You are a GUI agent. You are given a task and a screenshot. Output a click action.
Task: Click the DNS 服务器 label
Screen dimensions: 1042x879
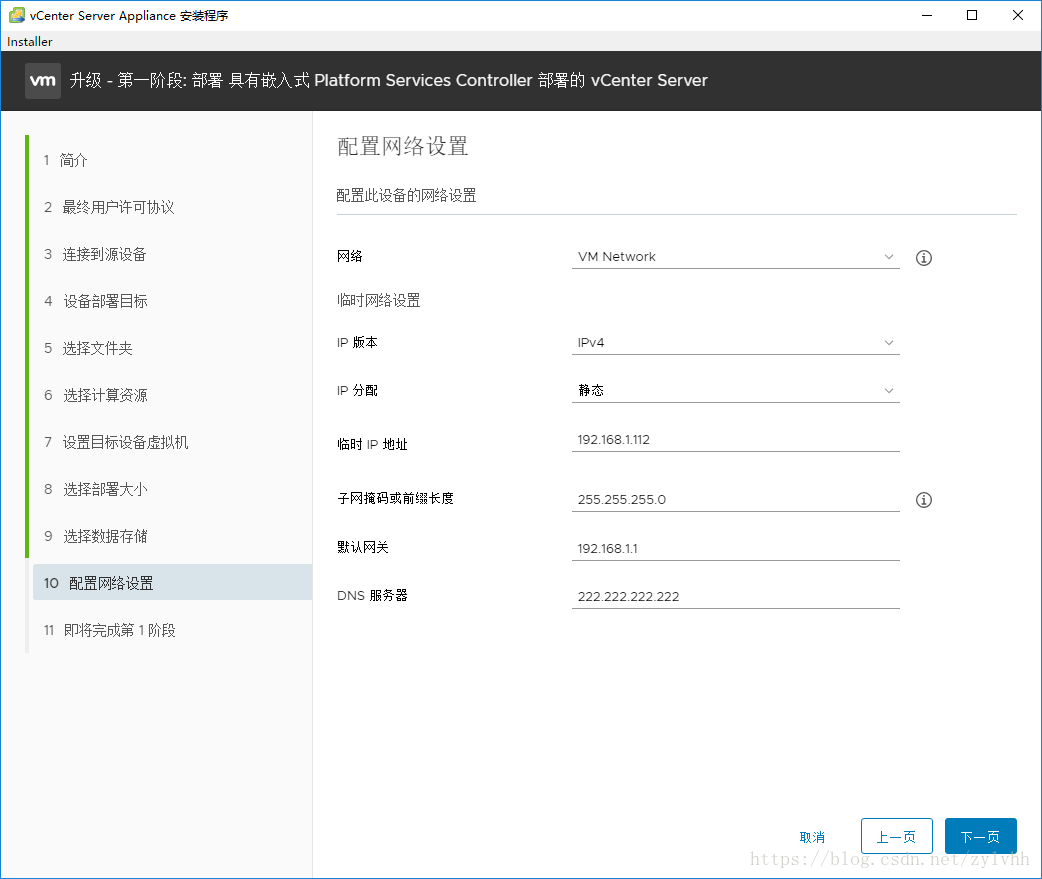coord(372,595)
